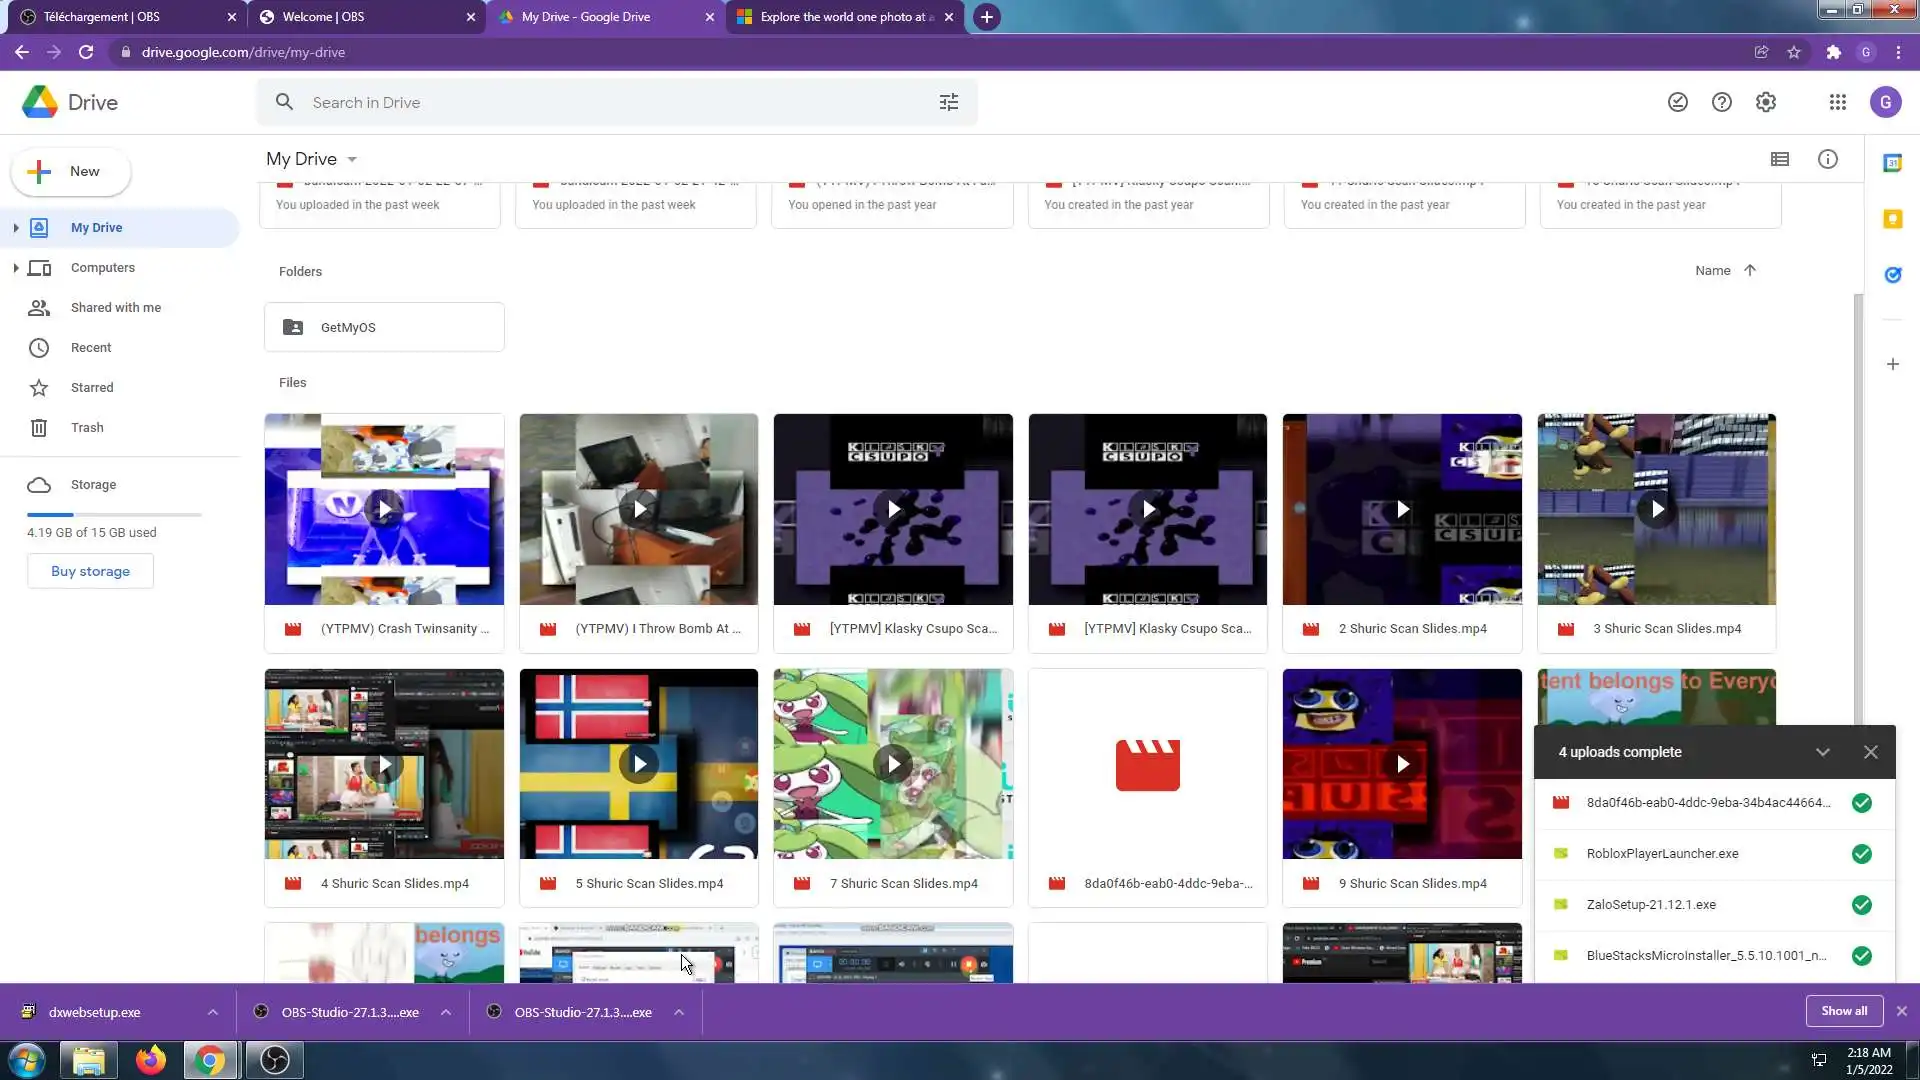The width and height of the screenshot is (1920, 1080).
Task: Reverse the Name sort direction arrow
Action: [x=1749, y=270]
